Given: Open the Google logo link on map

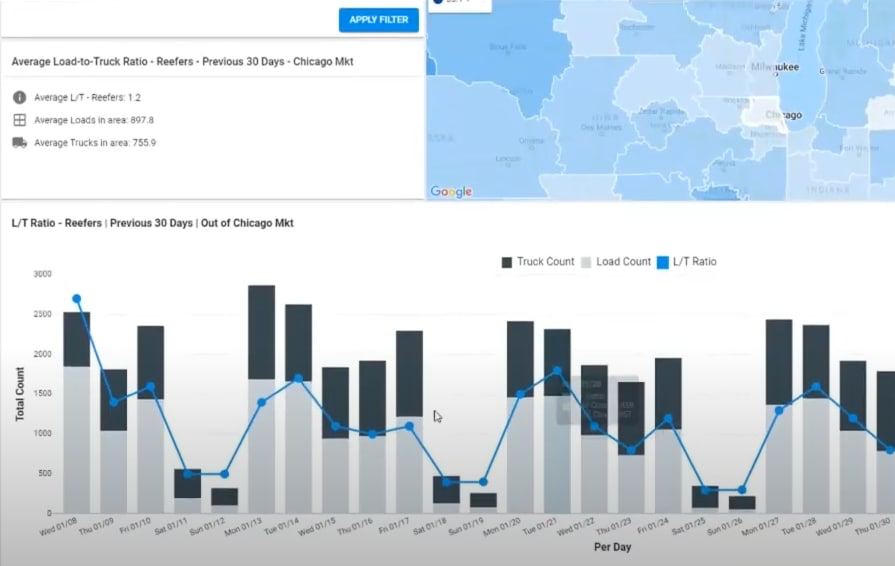Looking at the screenshot, I should tap(451, 191).
